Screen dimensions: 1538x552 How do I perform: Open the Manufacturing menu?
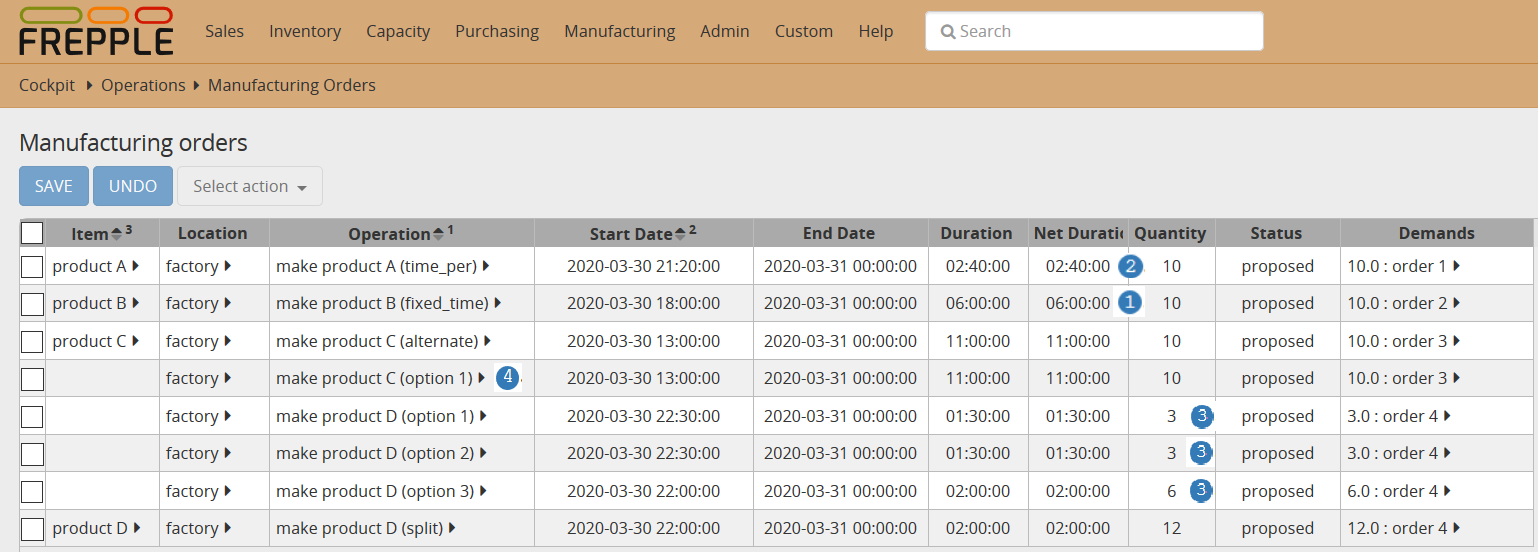[619, 31]
